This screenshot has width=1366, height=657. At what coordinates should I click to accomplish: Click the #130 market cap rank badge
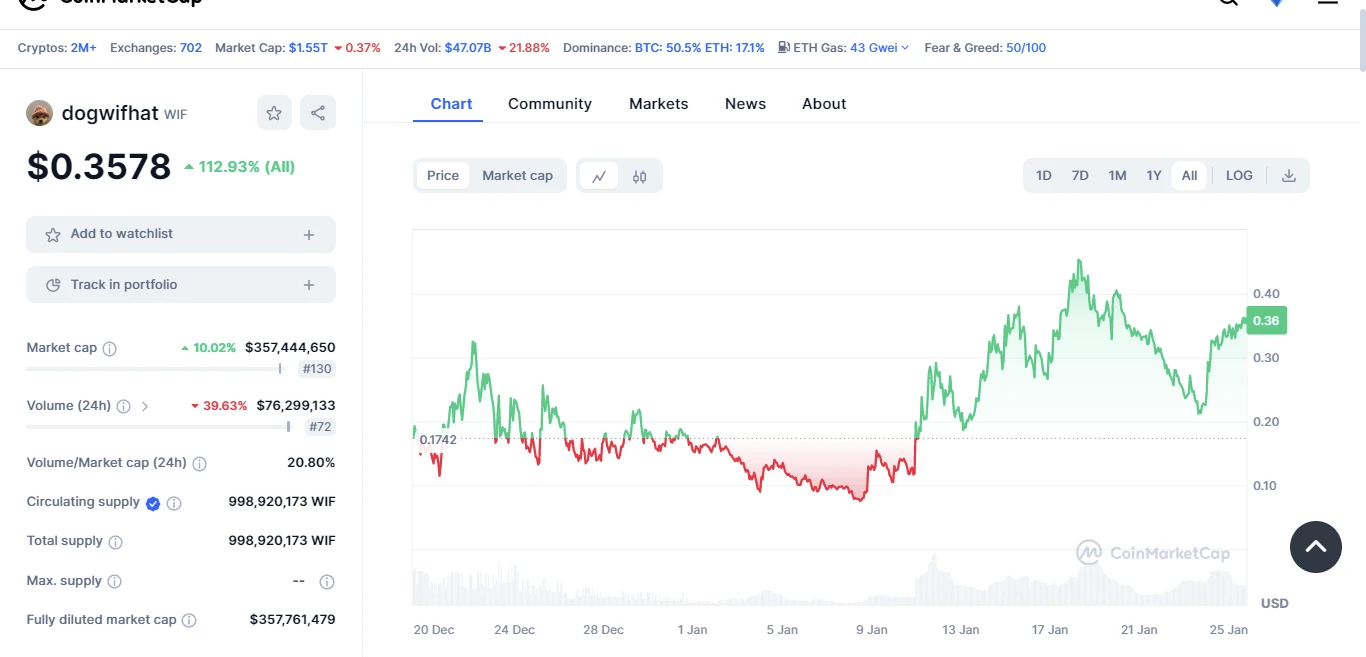317,369
